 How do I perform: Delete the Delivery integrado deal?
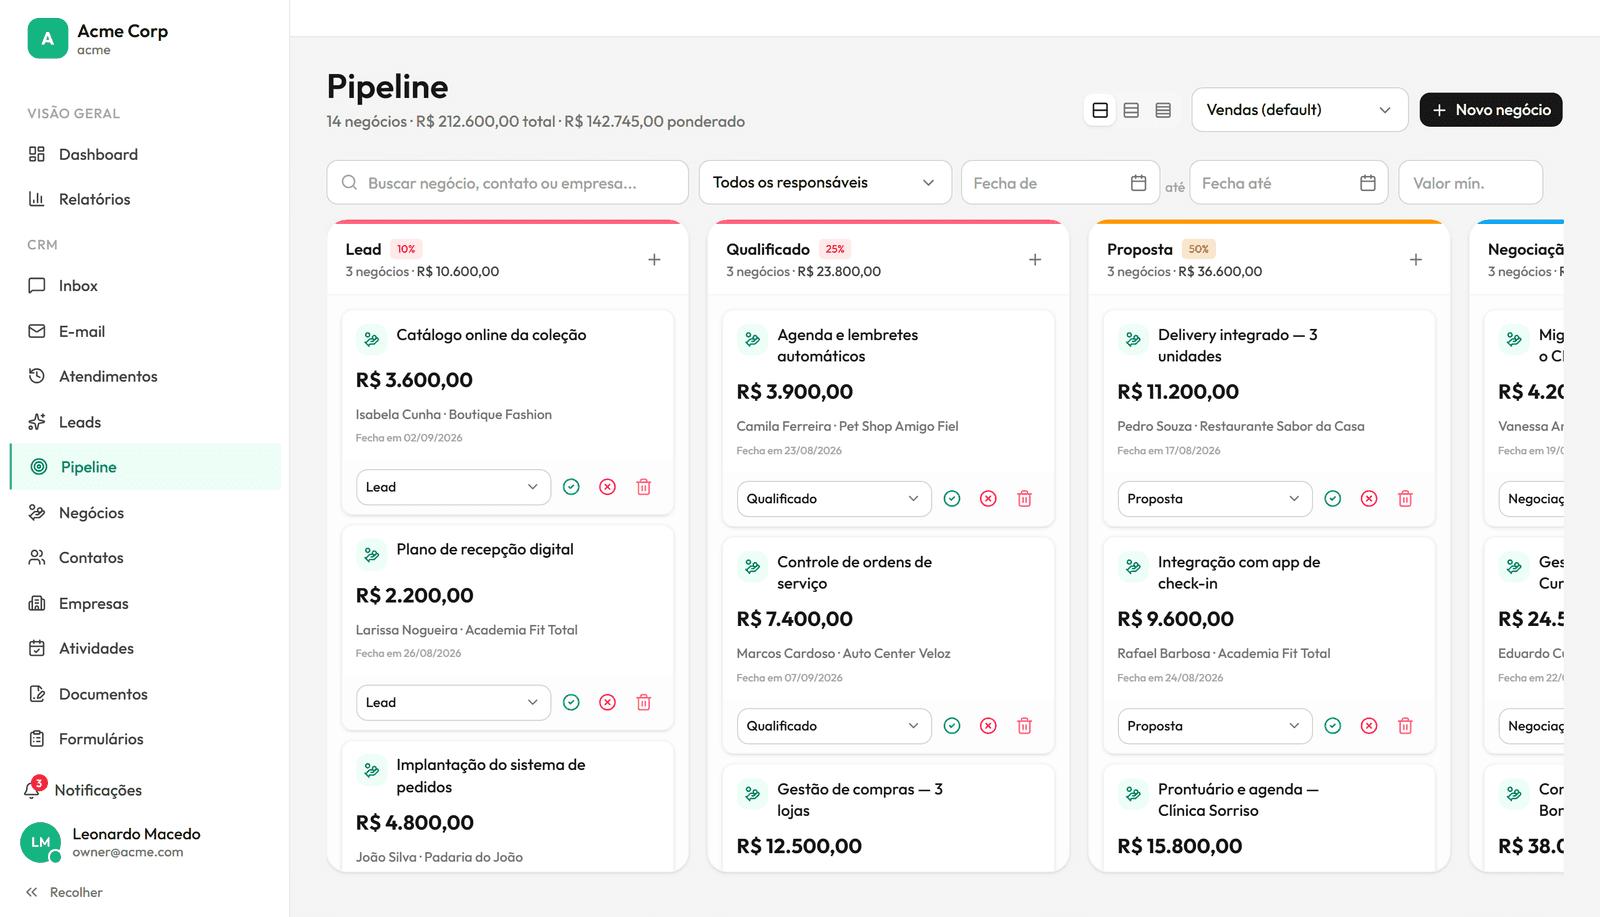pyautogui.click(x=1406, y=499)
